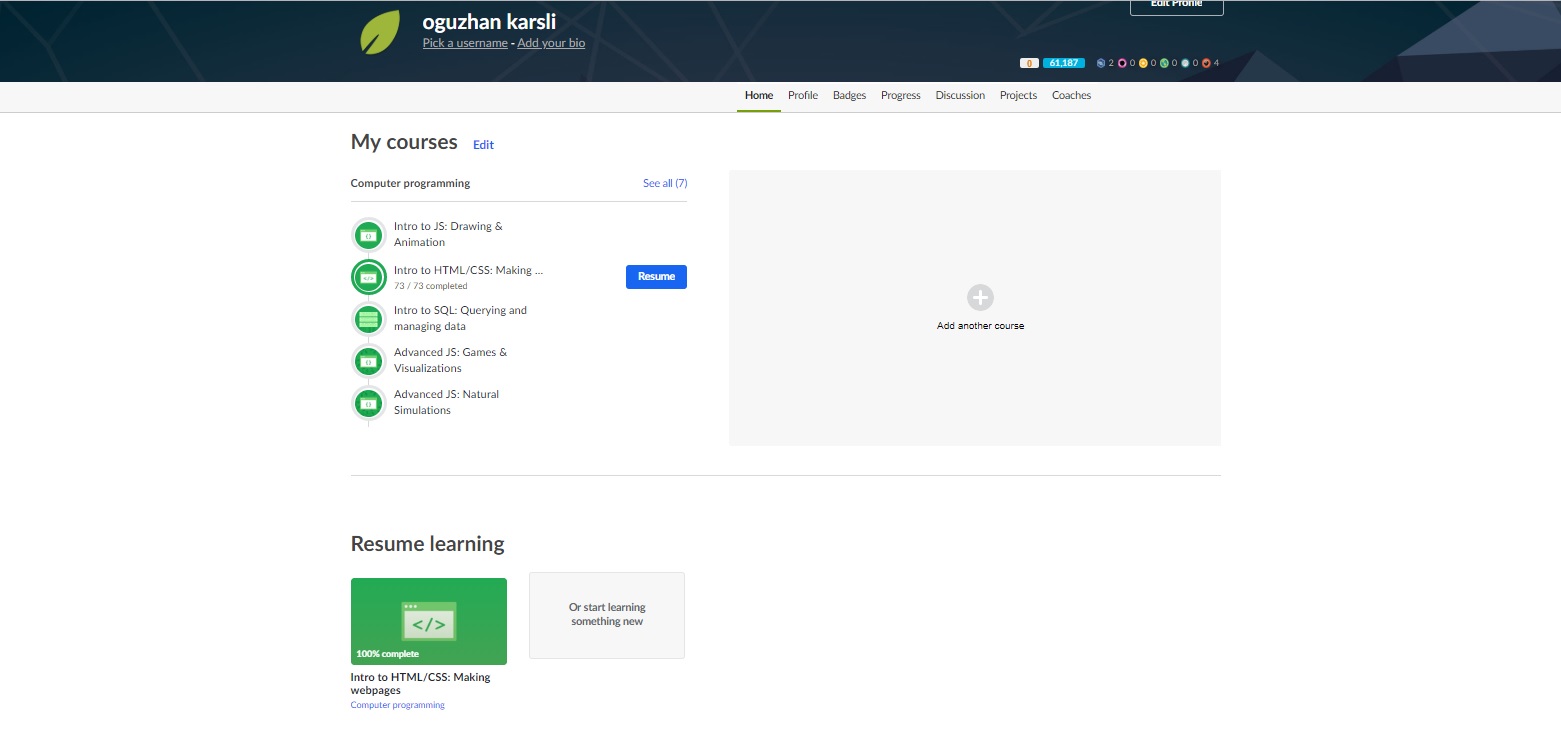
Task: Open Advanced JS: Natural Simulations course
Action: [446, 402]
